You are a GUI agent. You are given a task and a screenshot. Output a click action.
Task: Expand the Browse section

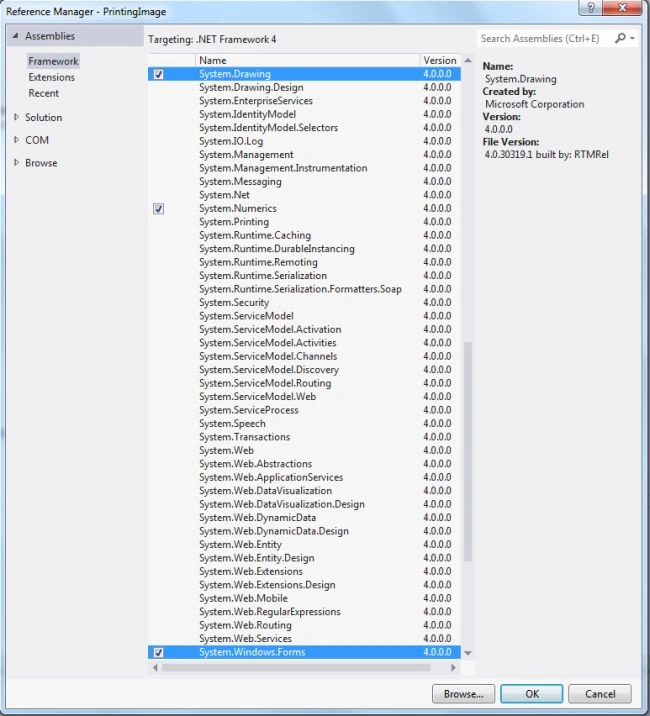[16, 163]
